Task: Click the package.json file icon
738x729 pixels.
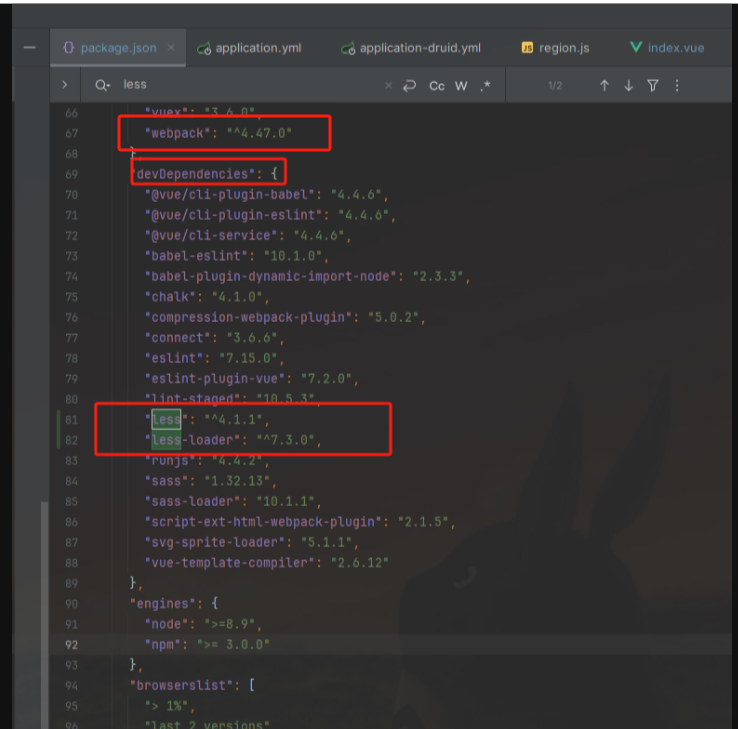Action: [69, 48]
